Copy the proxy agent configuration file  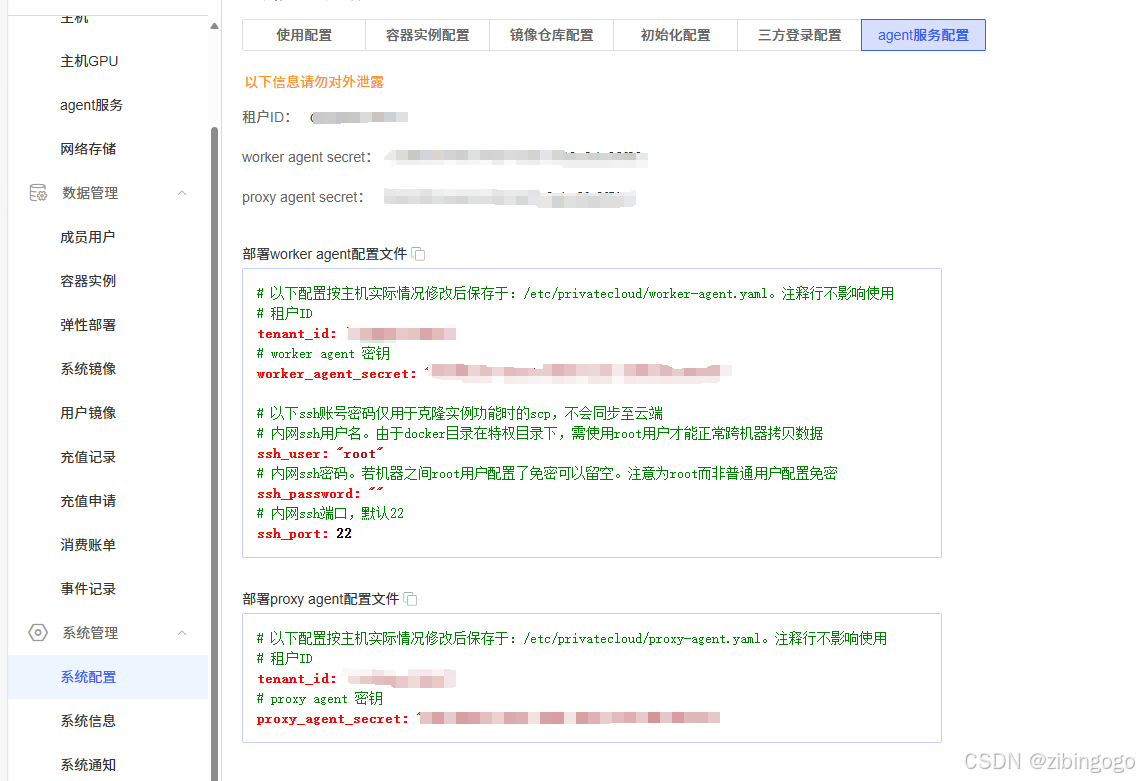click(x=410, y=599)
